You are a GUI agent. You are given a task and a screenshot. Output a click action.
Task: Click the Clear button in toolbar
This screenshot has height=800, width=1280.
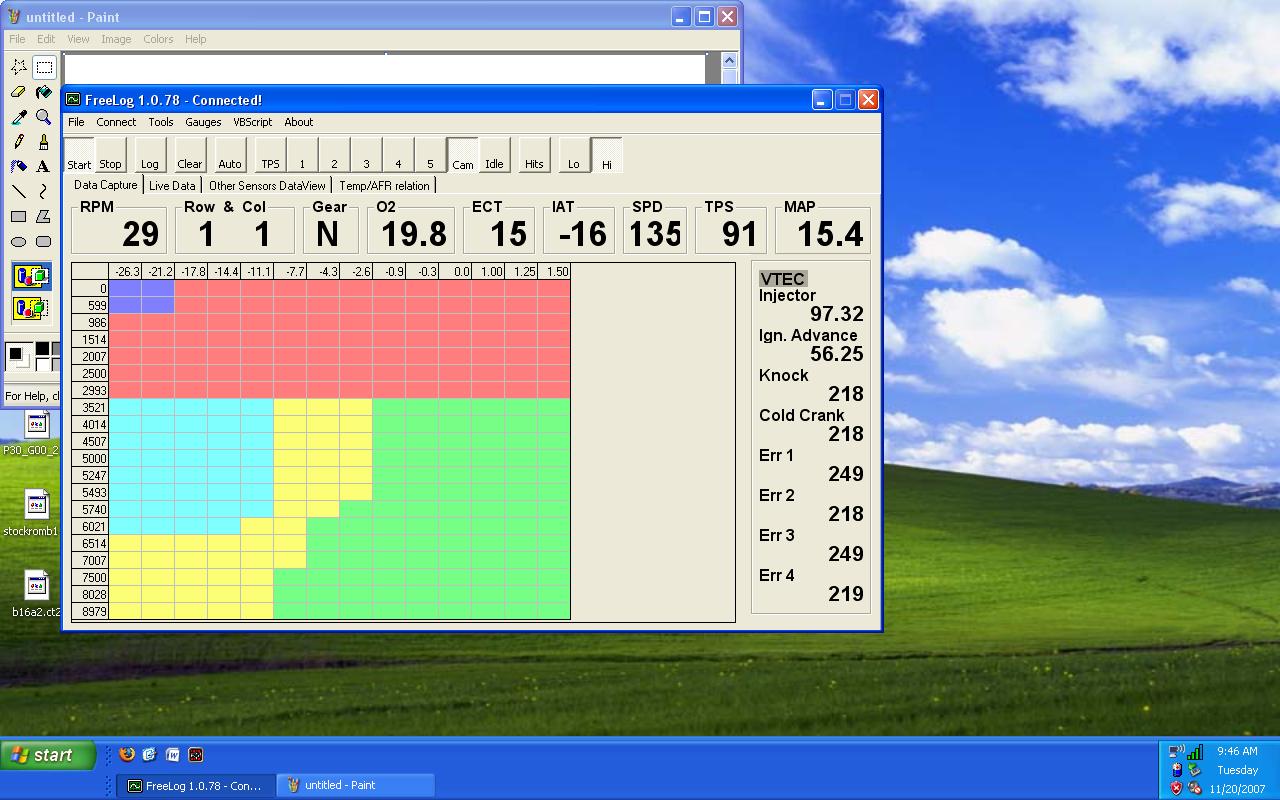189,156
